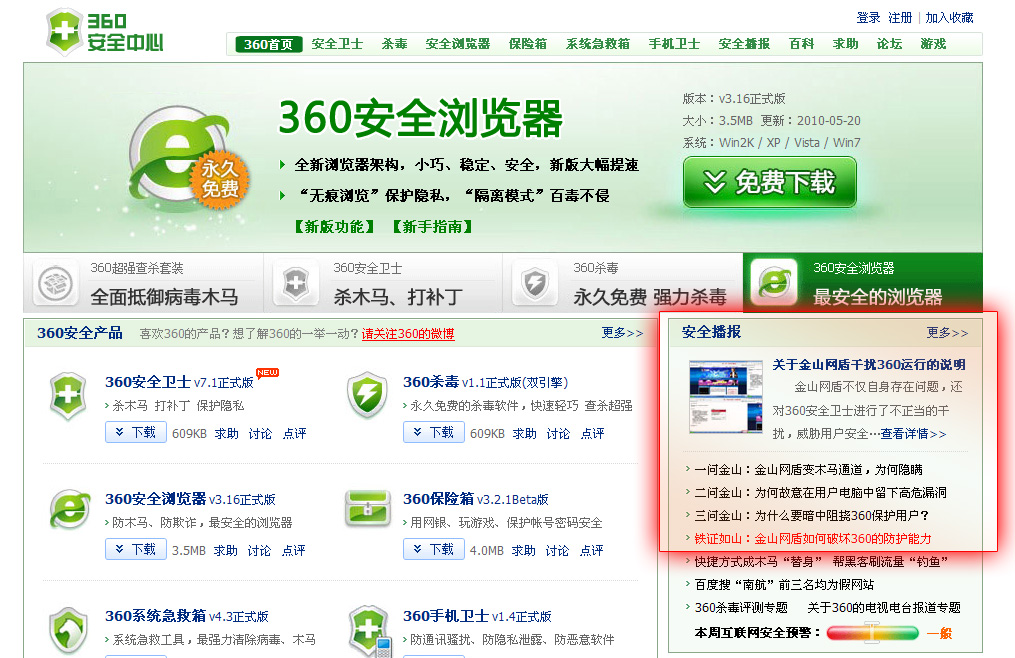Open the 【新版功能】 link
This screenshot has width=1015, height=658.
334,227
